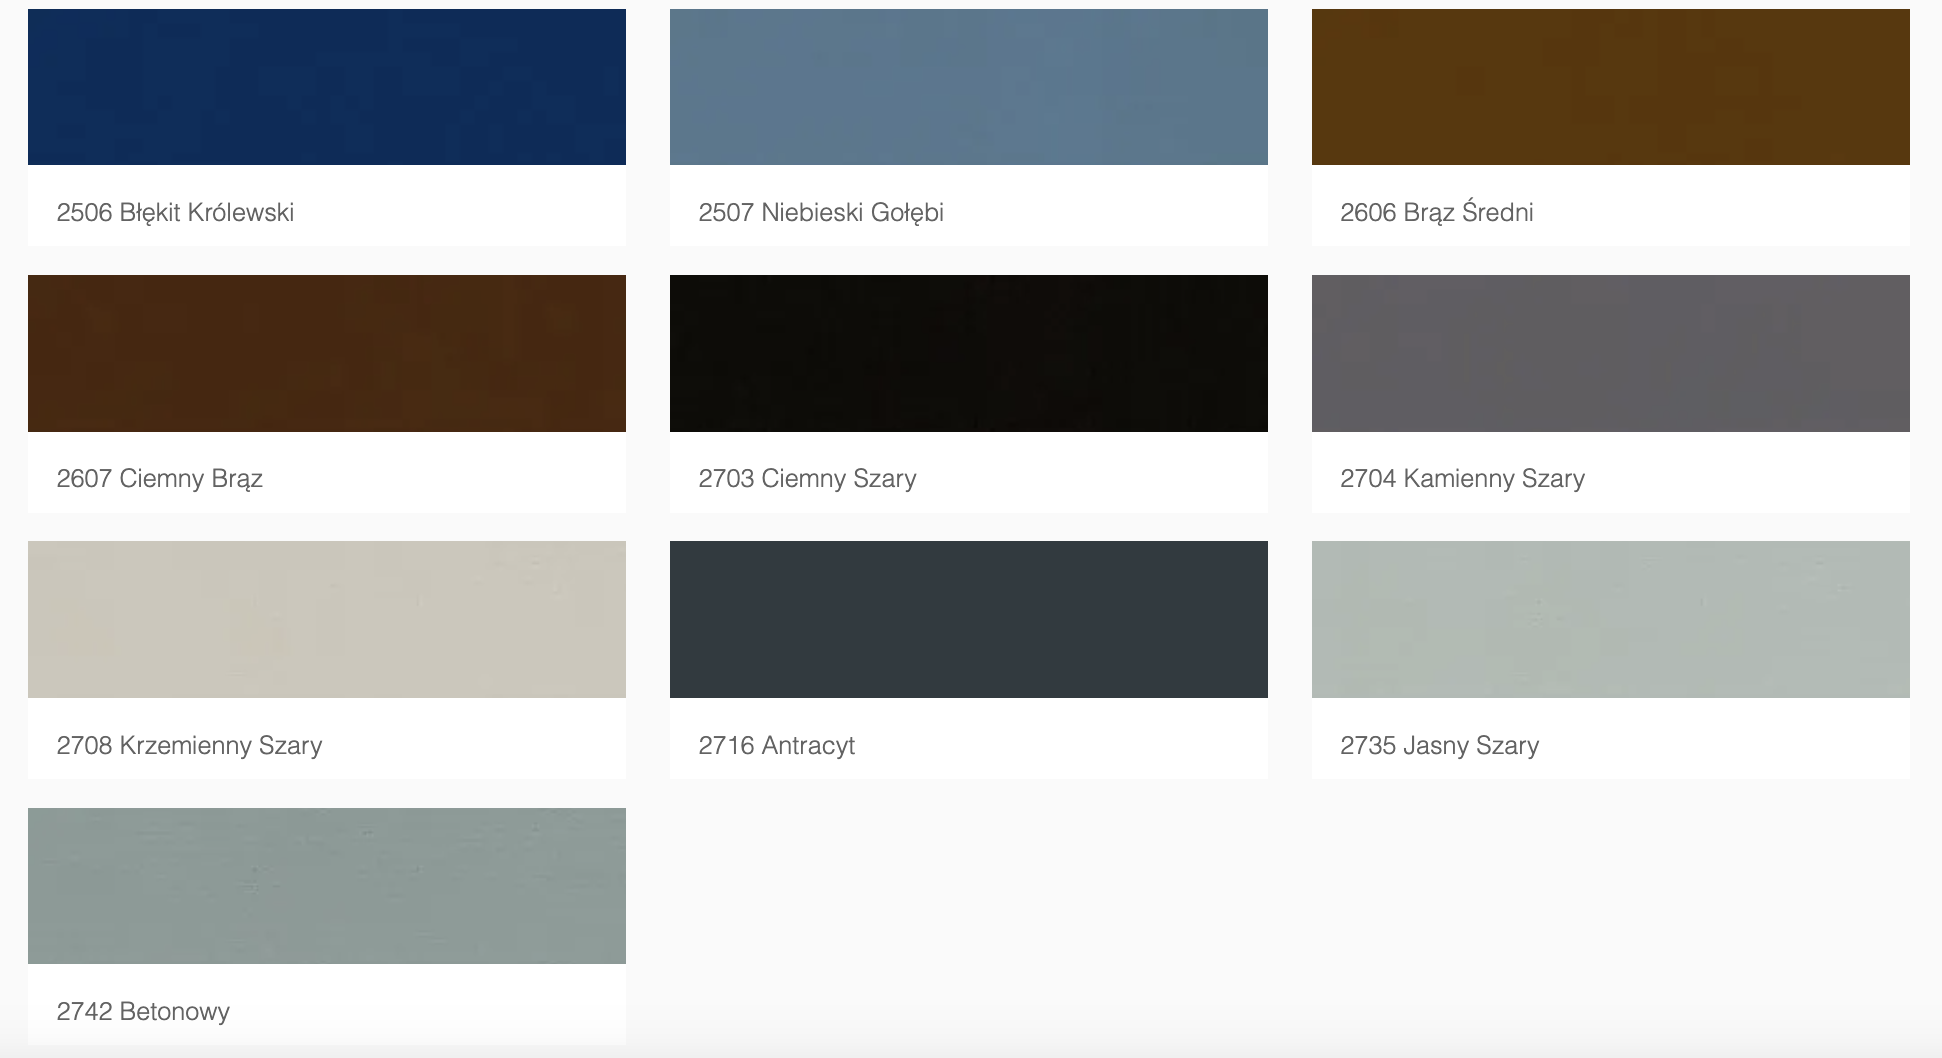Click the 2742 Betonowy color swatch
The height and width of the screenshot is (1058, 1942).
pos(326,885)
